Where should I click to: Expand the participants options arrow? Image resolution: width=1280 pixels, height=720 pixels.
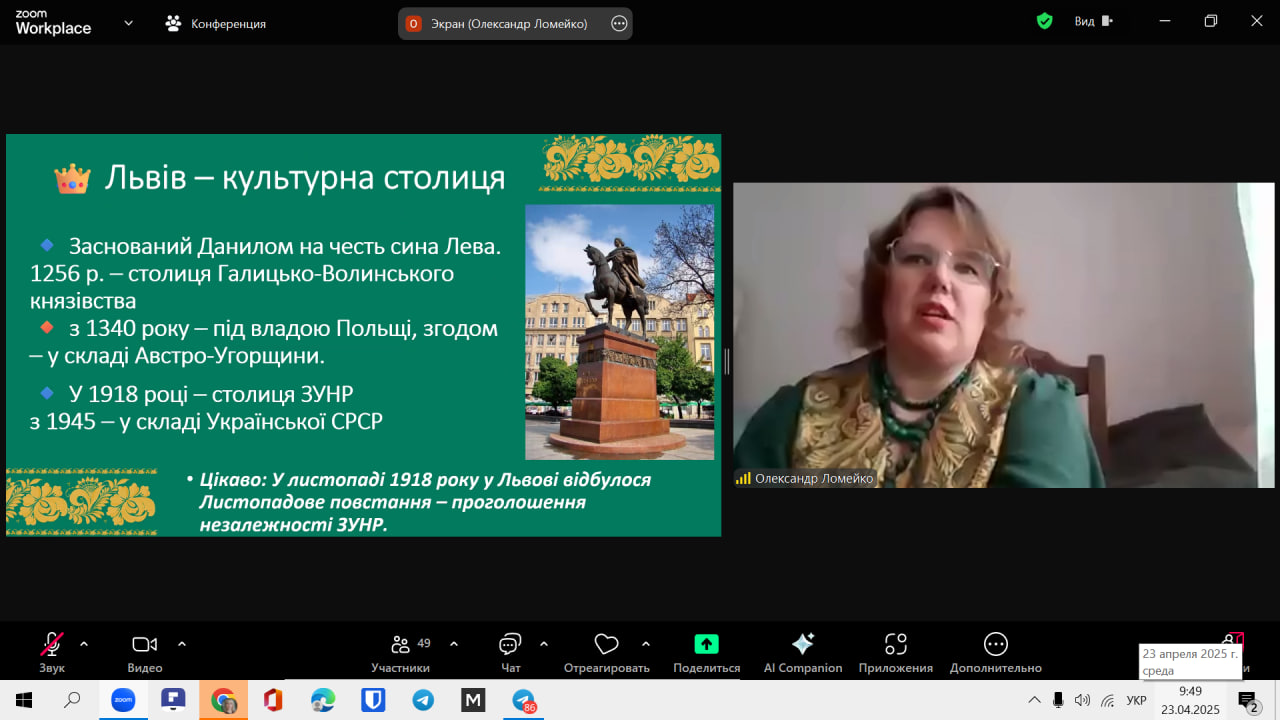coord(454,644)
